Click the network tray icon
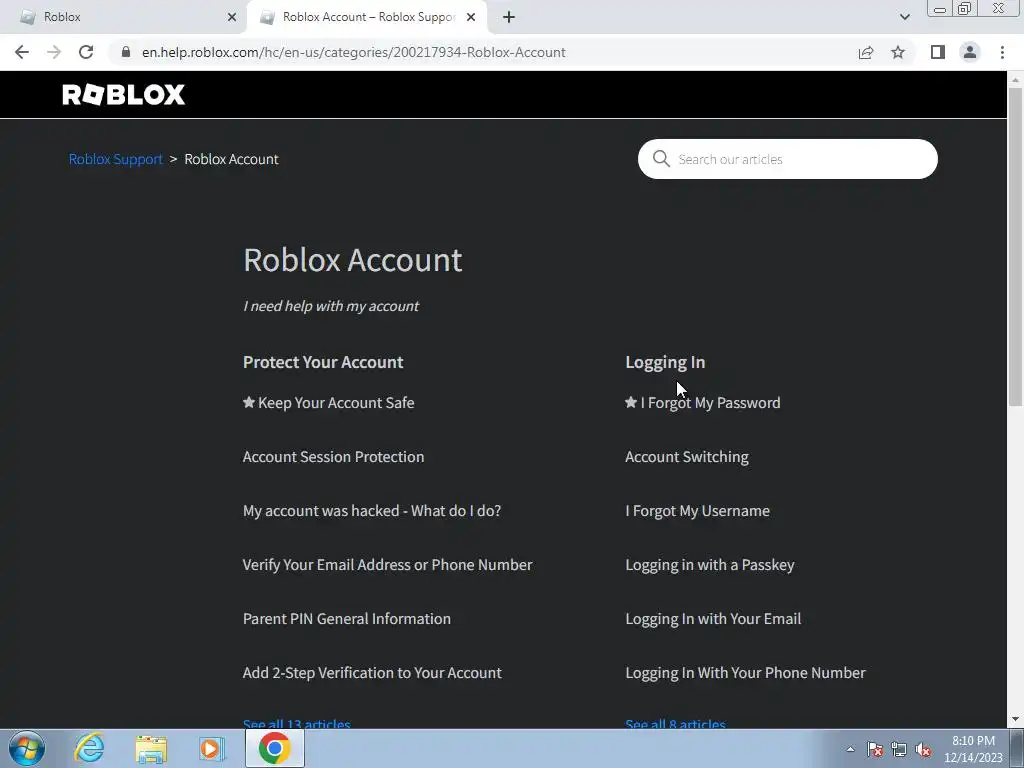 click(899, 749)
